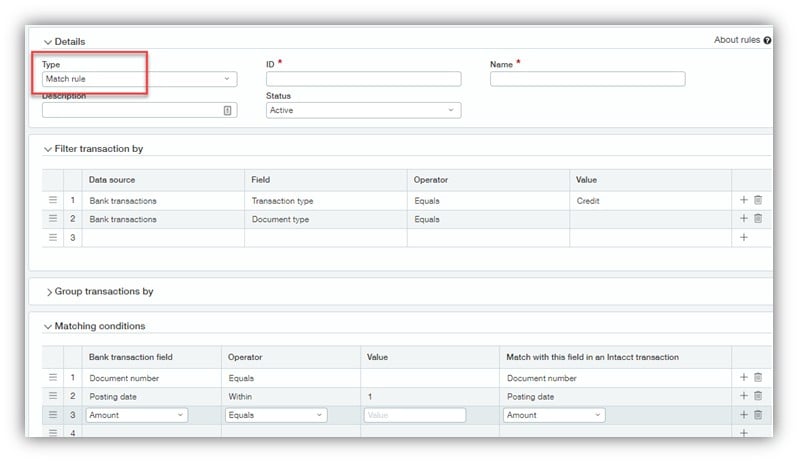
Task: Open the Equals operator dropdown in row 3
Action: click(x=276, y=415)
